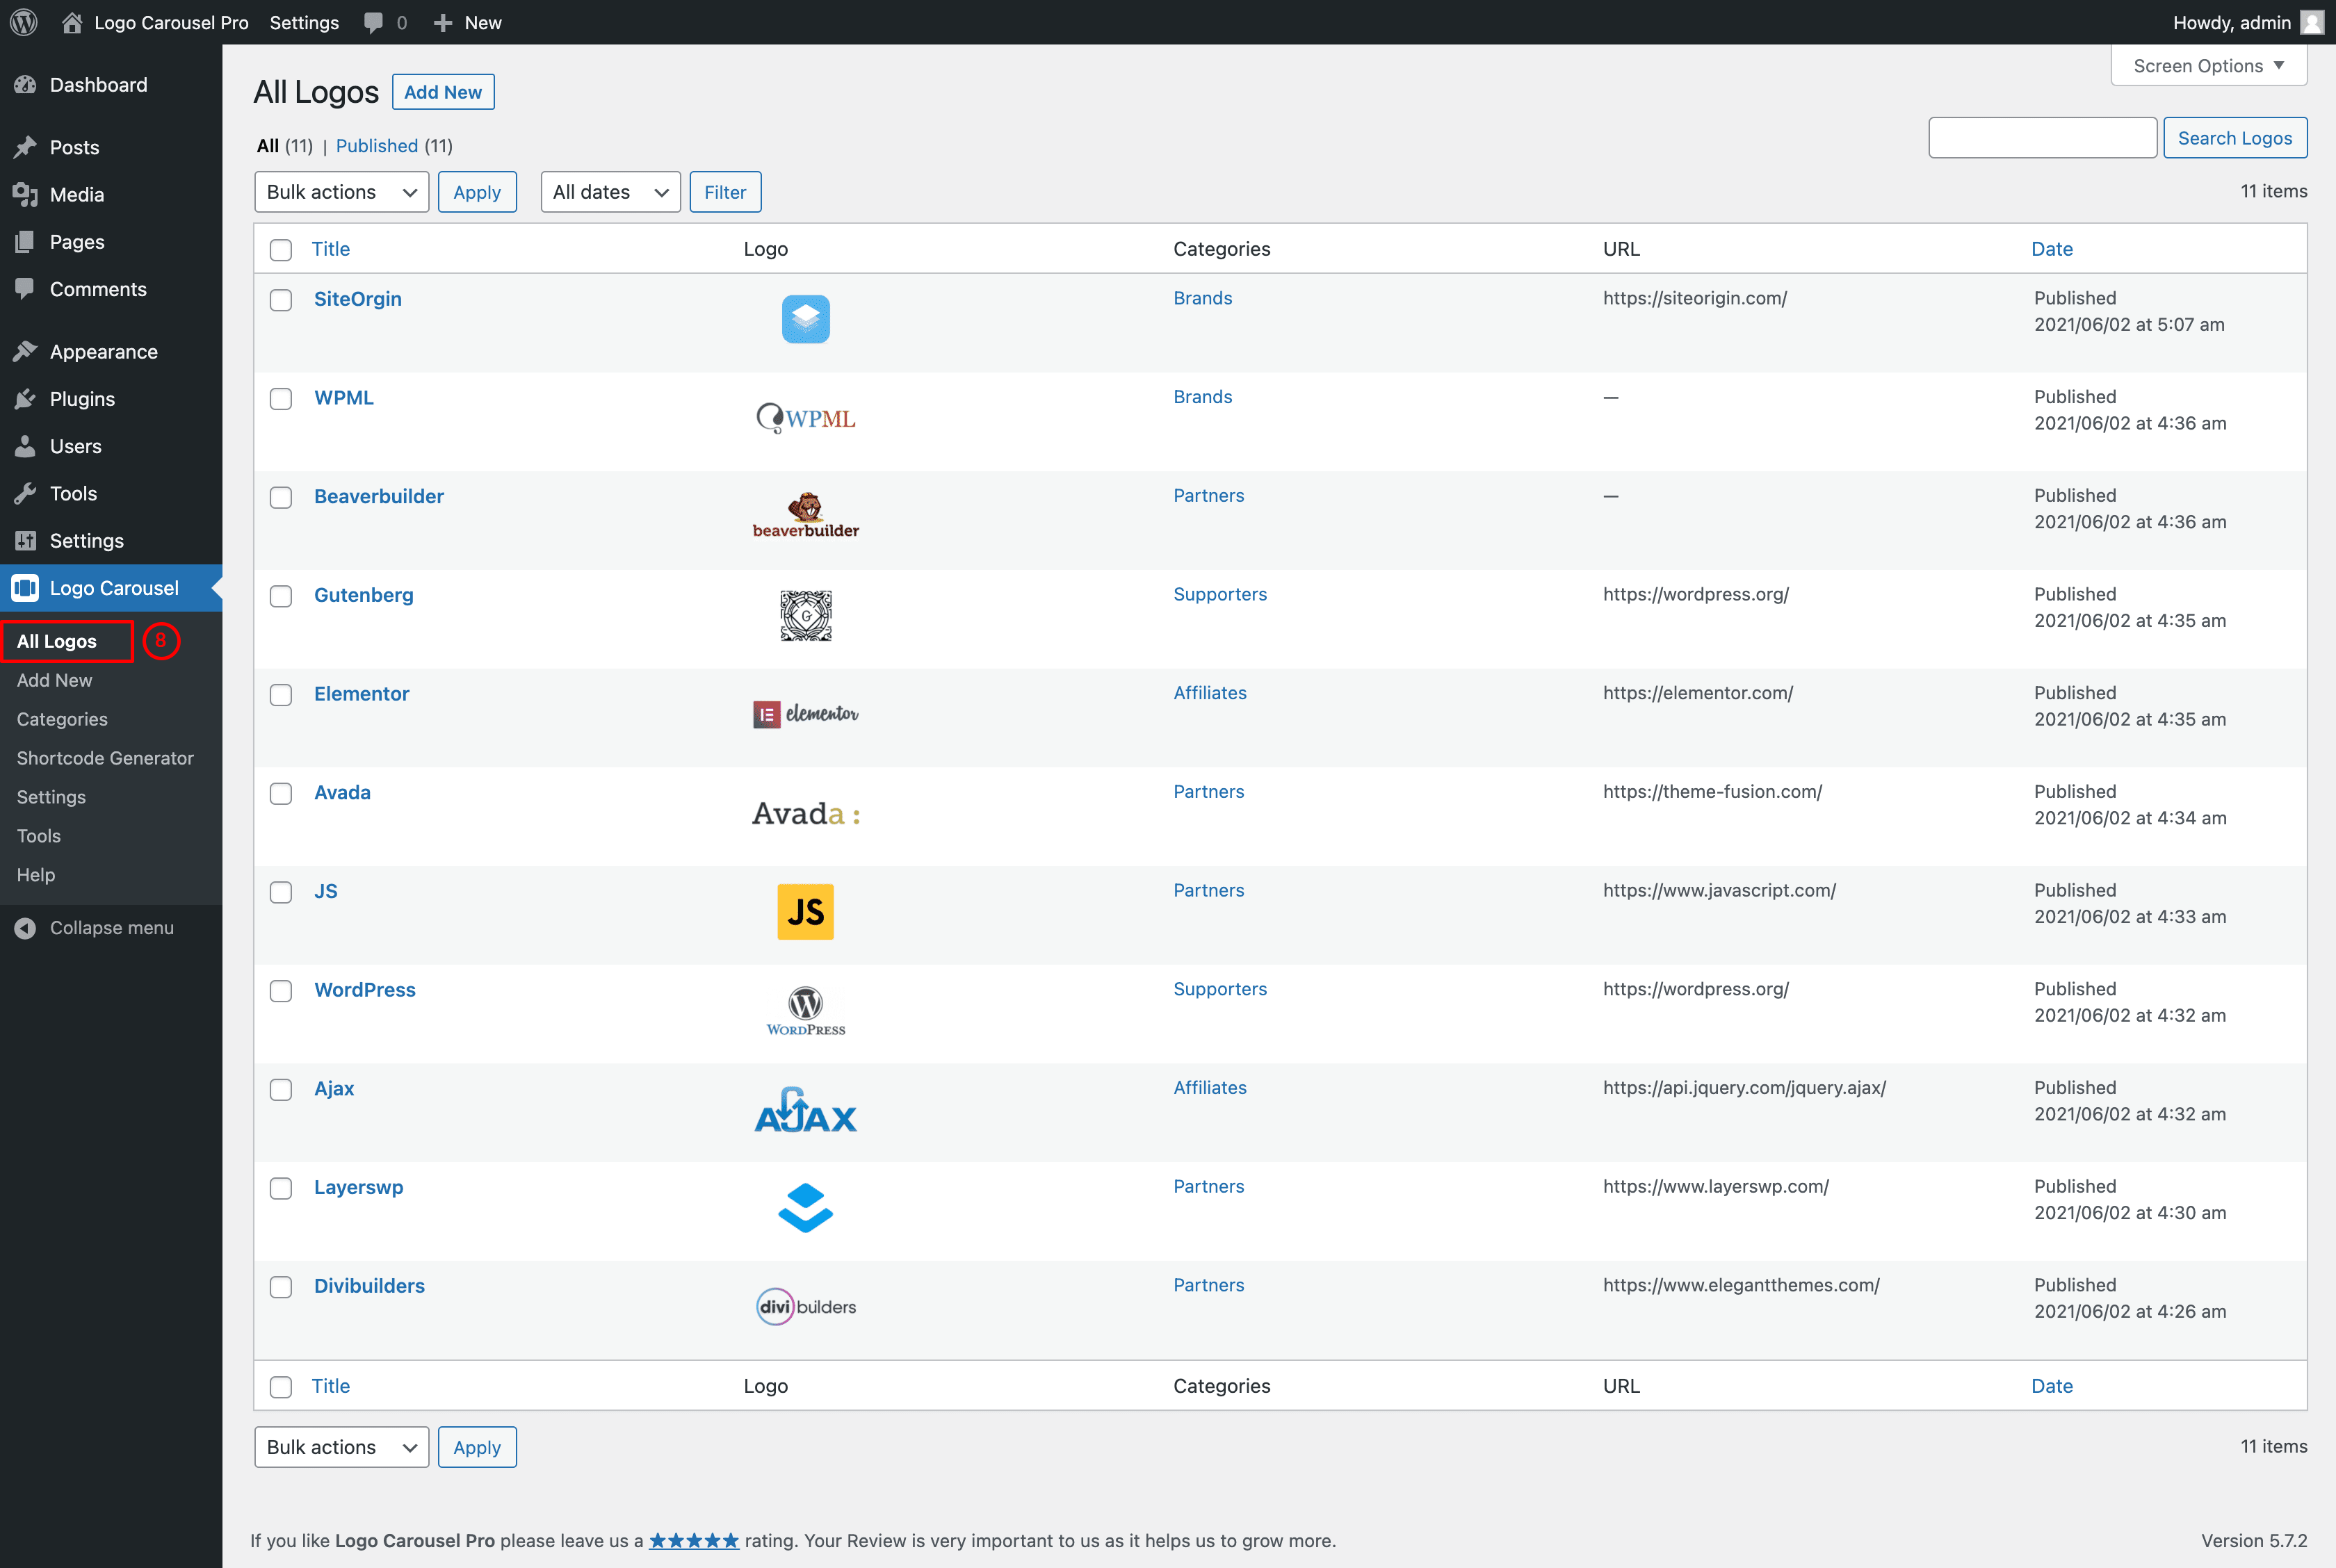Image resolution: width=2336 pixels, height=1568 pixels.
Task: Go to Categories under Logo Carousel
Action: [62, 719]
